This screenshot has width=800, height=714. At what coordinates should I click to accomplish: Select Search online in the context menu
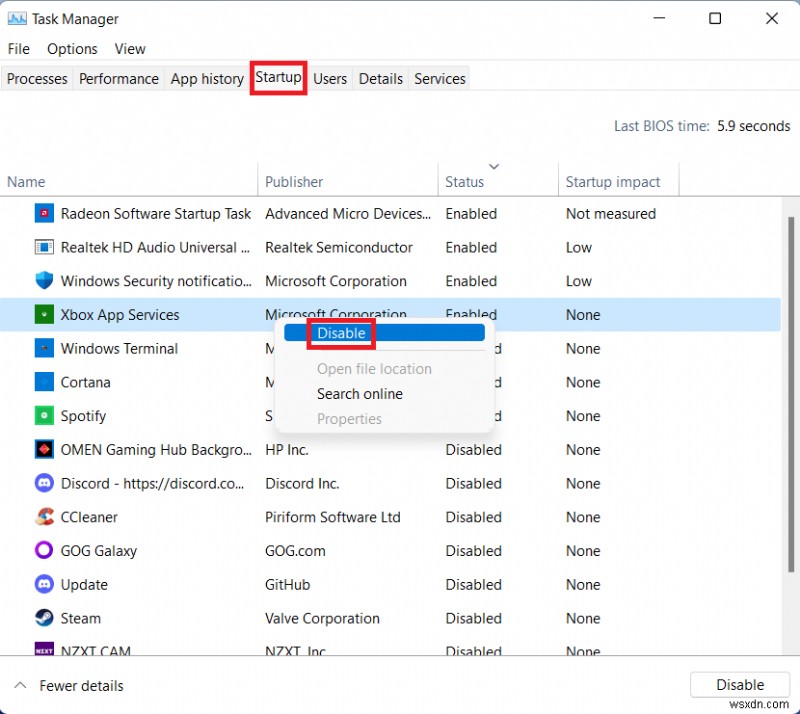point(360,394)
